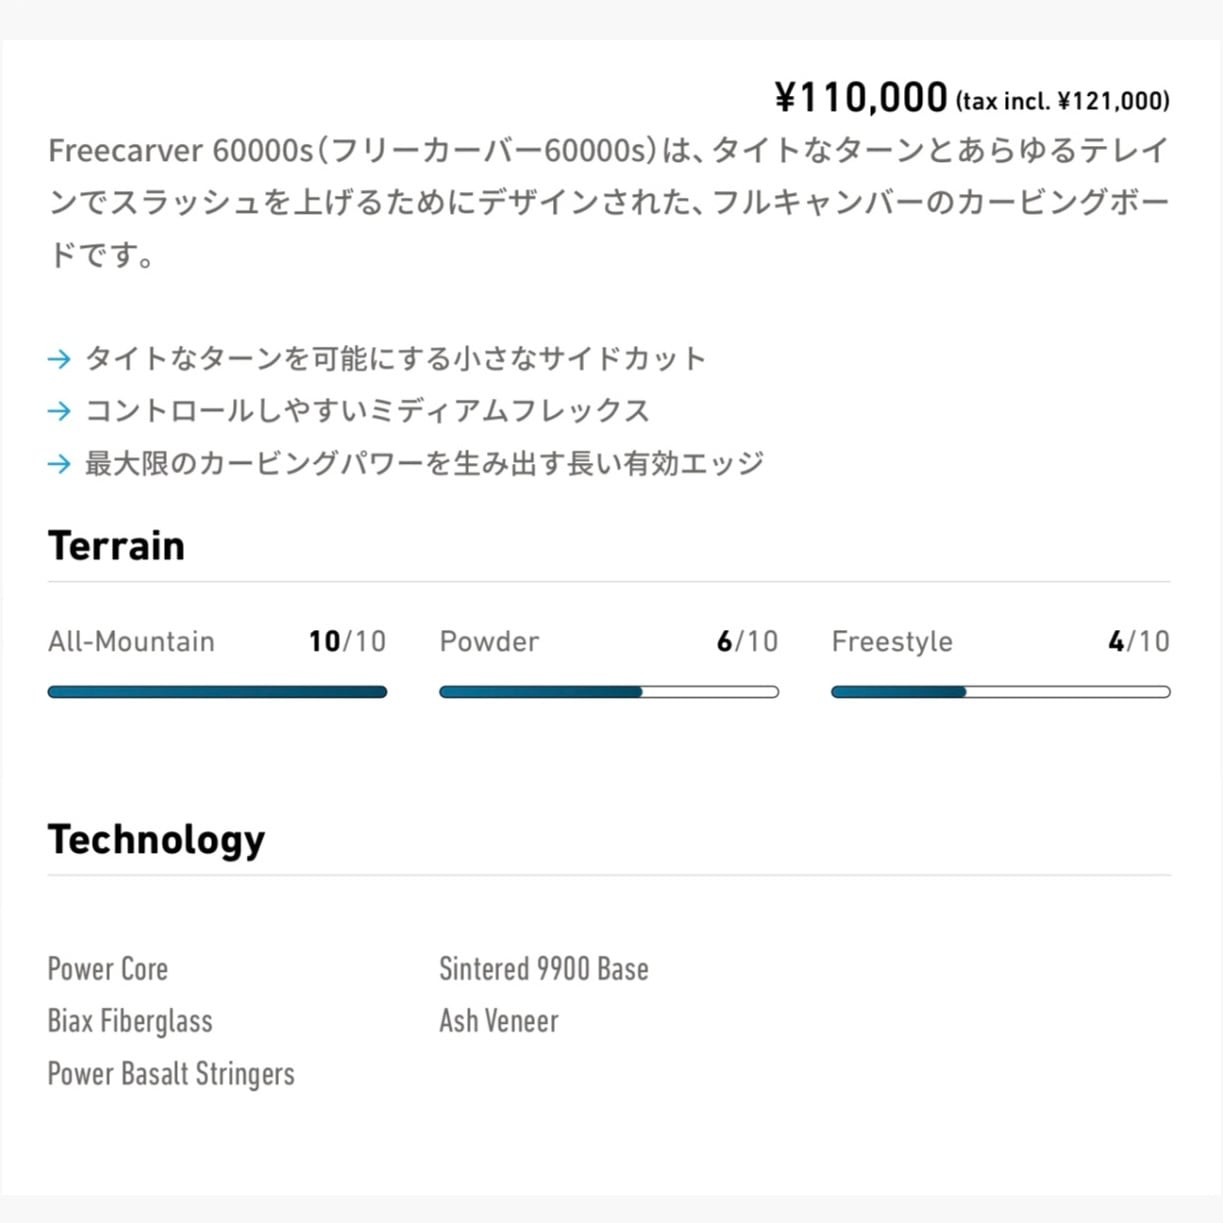Click the All-Mountain rating bar
This screenshot has height=1223, width=1223.
(x=217, y=692)
